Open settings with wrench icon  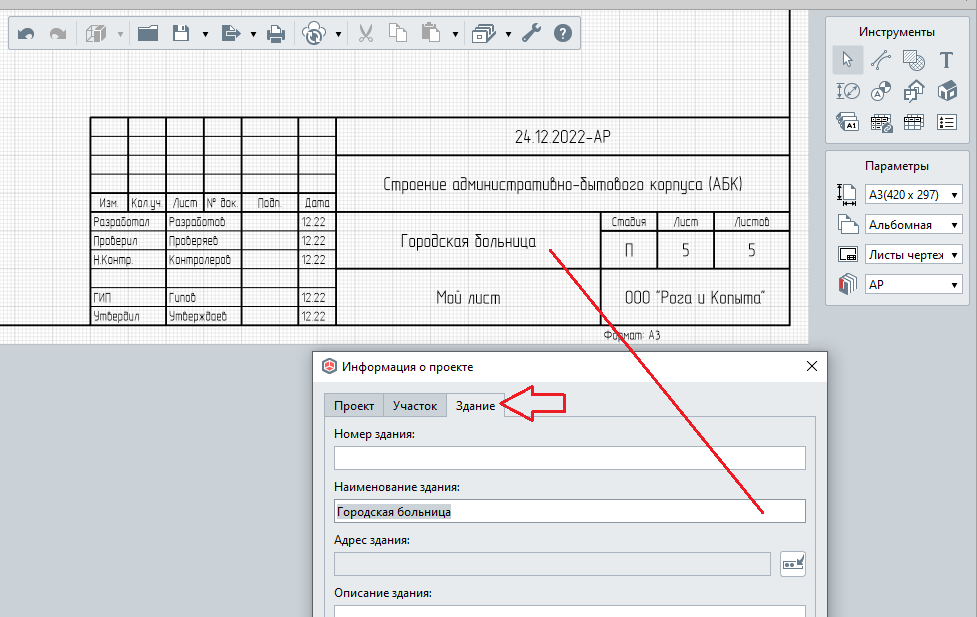click(x=531, y=33)
